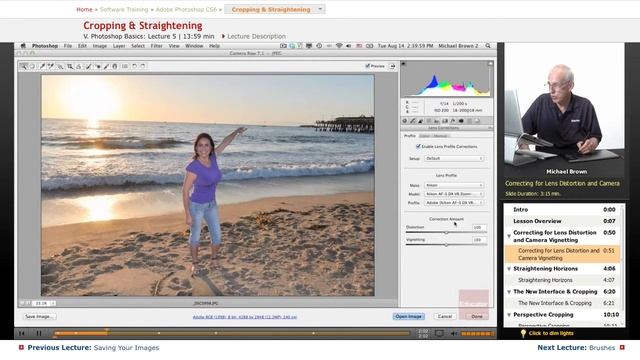Open the Presets panel icon
The width and height of the screenshot is (640, 360).
pos(469,121)
